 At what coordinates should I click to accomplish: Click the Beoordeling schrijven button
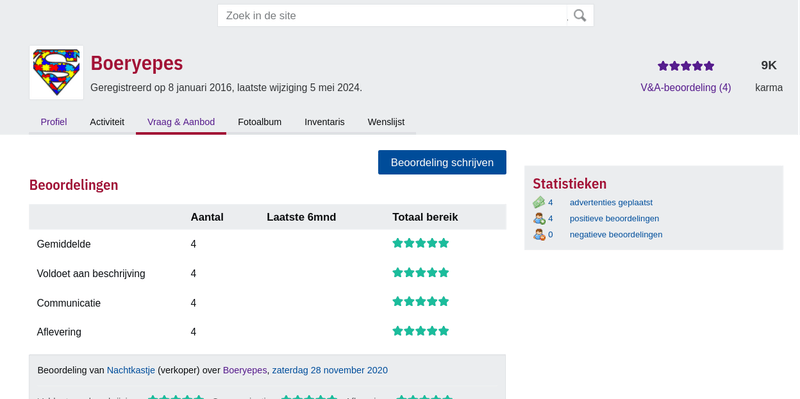coord(442,162)
